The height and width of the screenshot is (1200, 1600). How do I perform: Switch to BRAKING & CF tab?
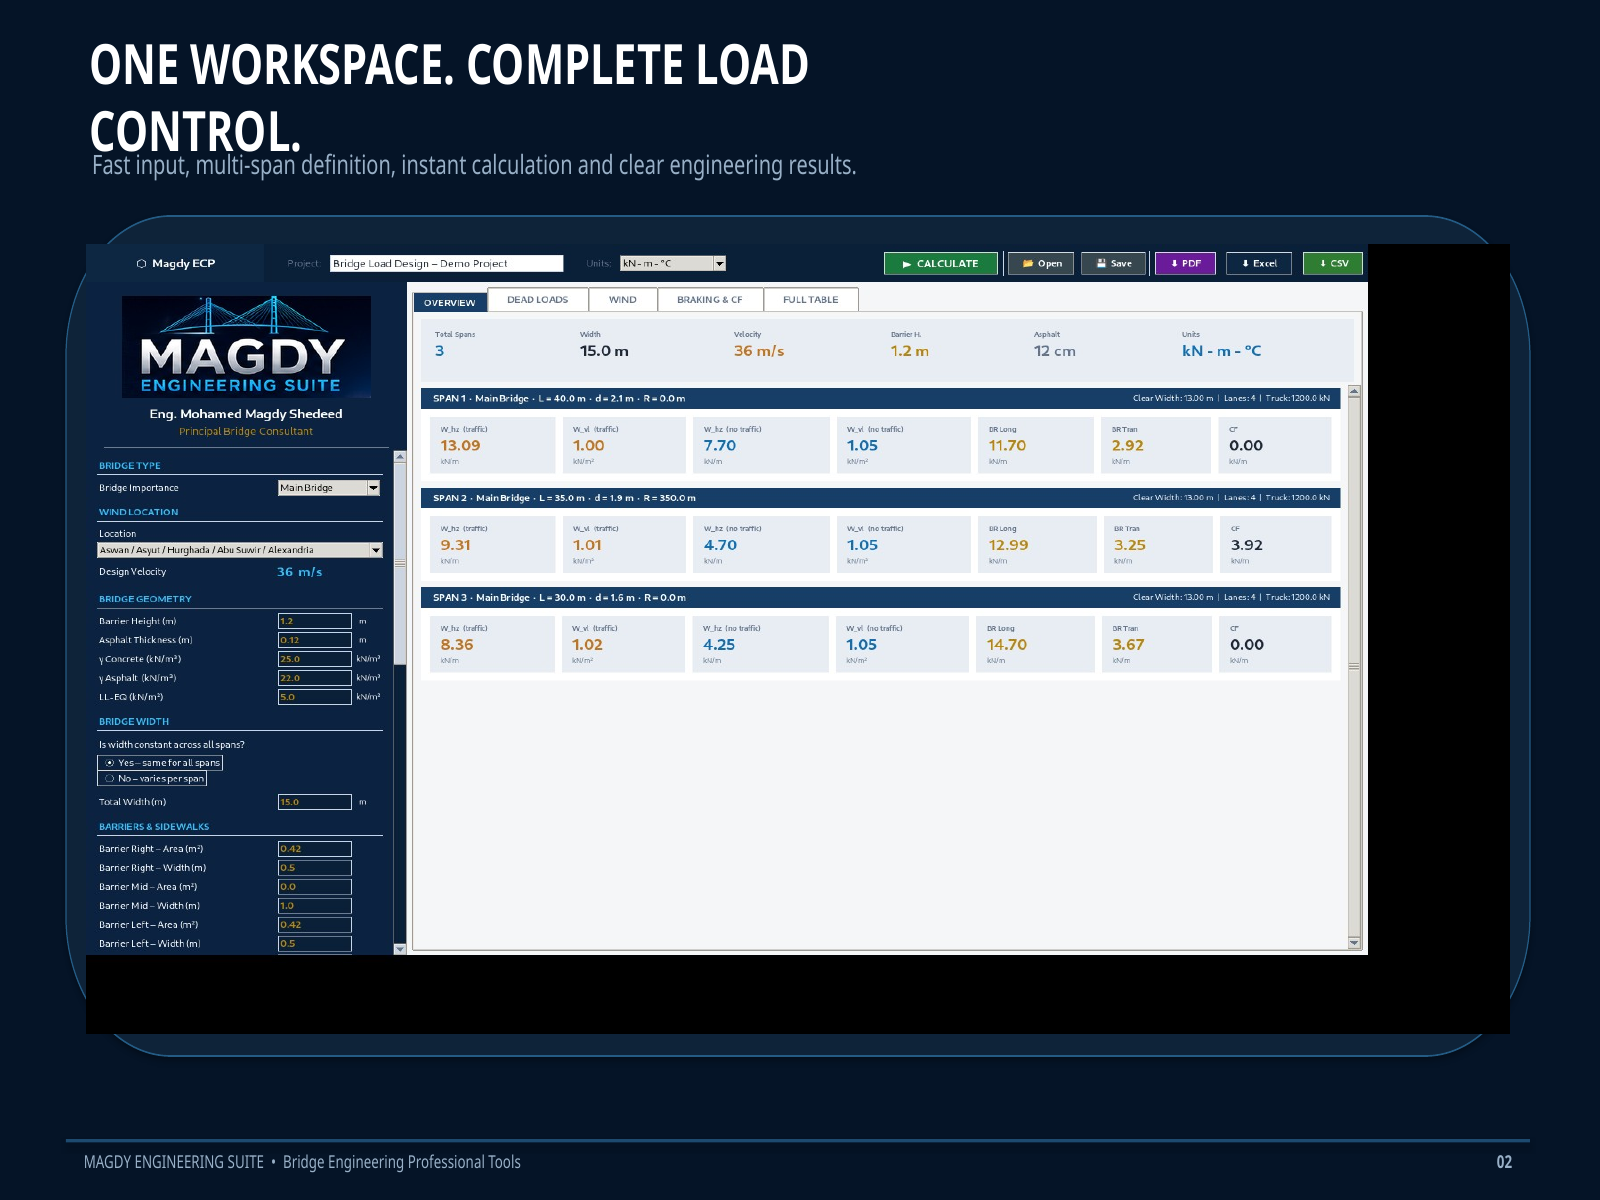pyautogui.click(x=710, y=300)
